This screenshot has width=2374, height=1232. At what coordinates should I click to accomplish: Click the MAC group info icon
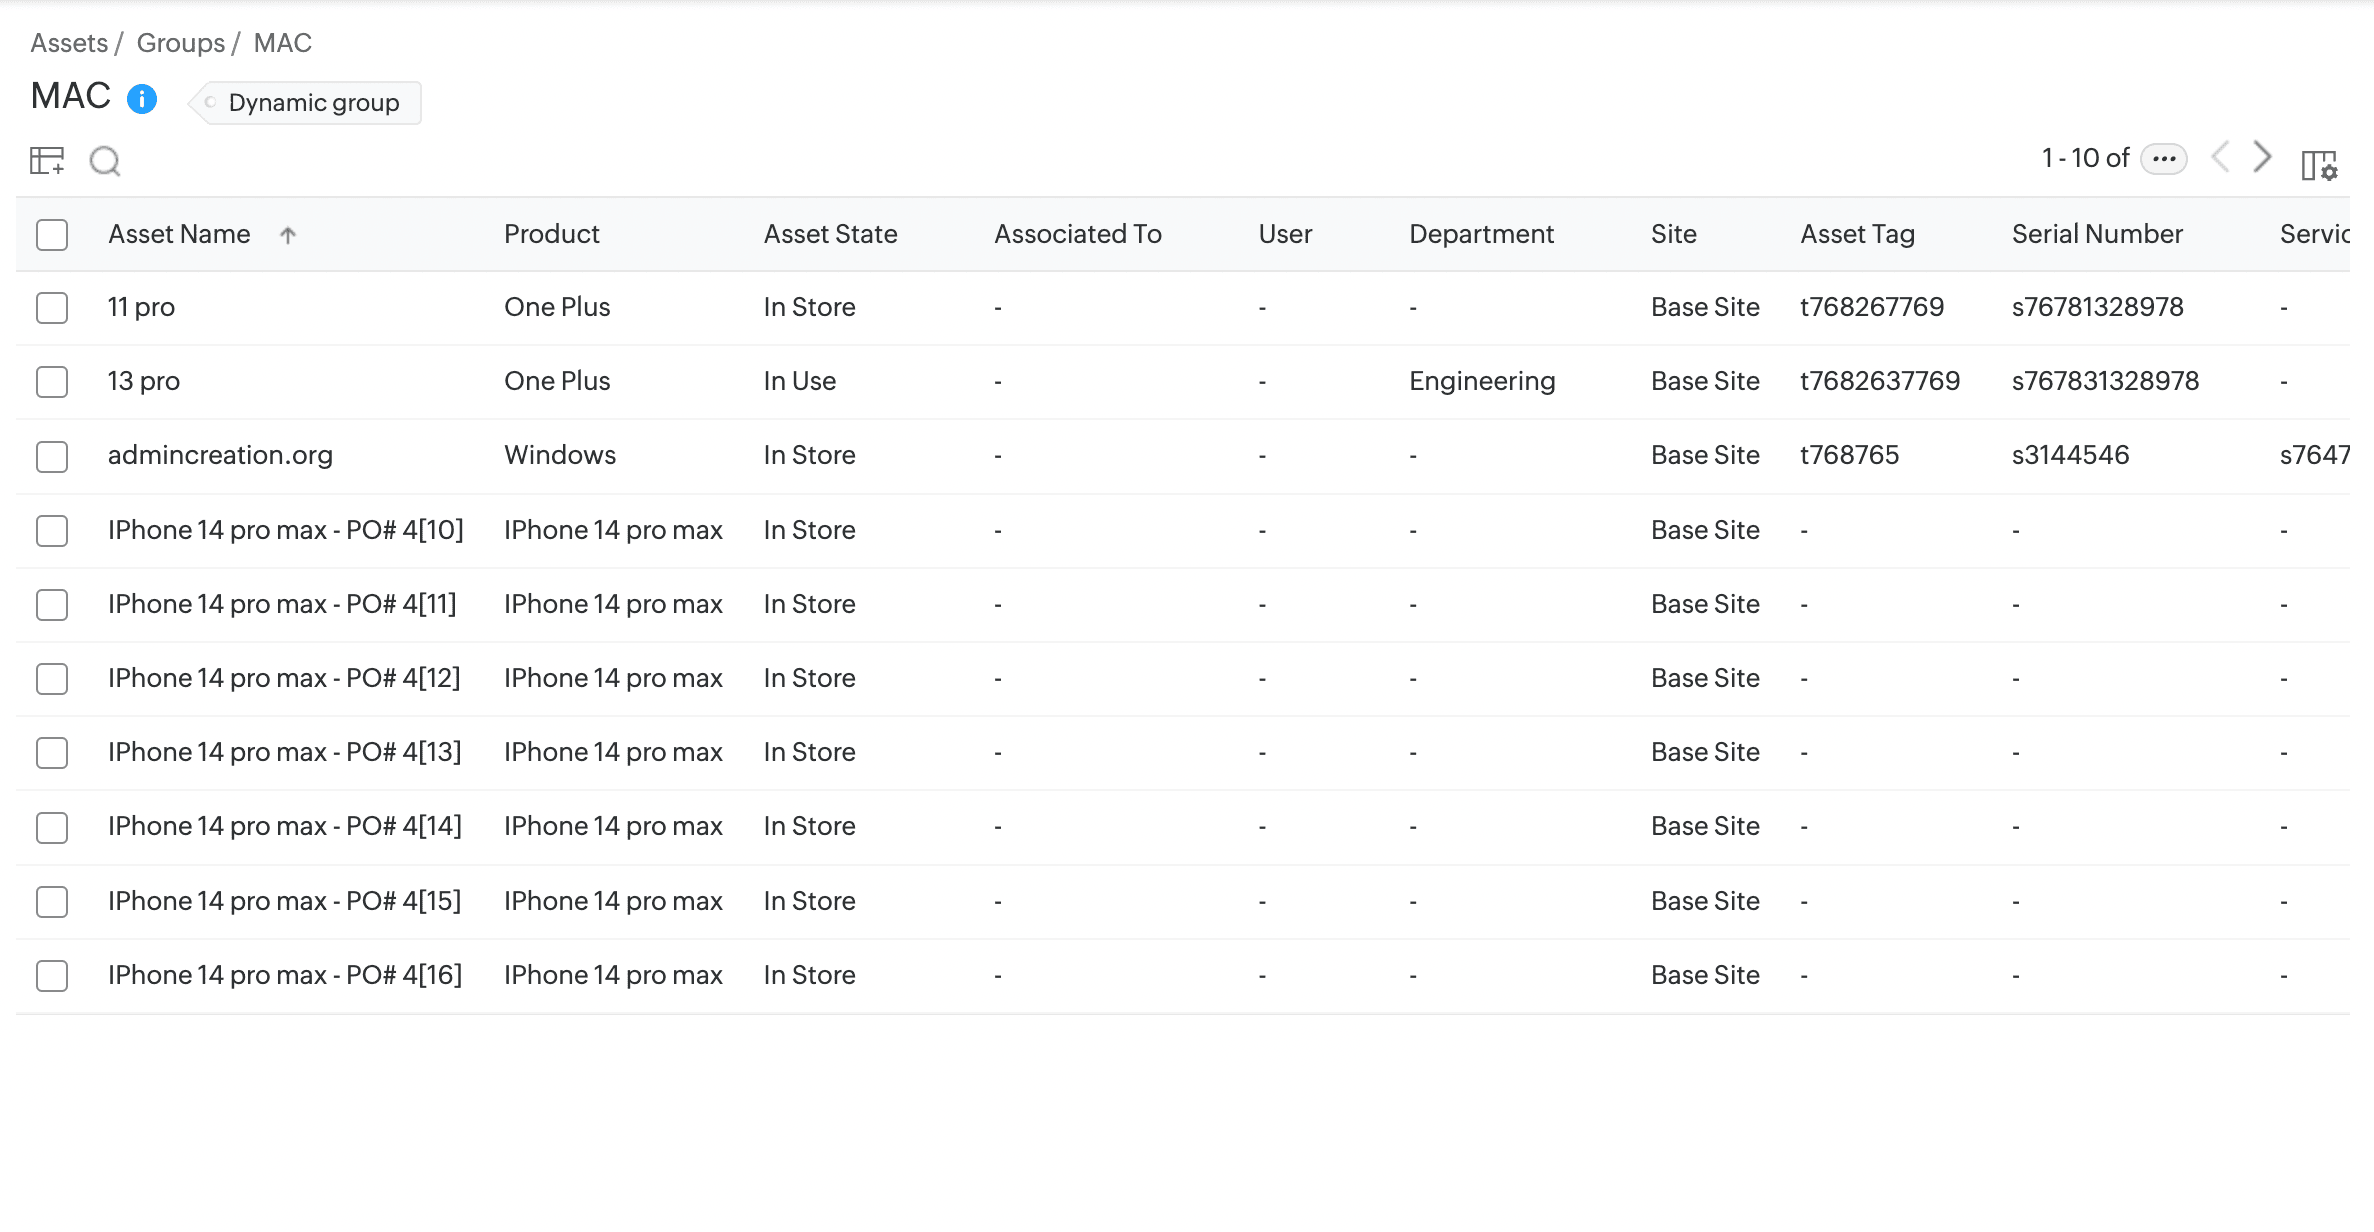coord(142,99)
